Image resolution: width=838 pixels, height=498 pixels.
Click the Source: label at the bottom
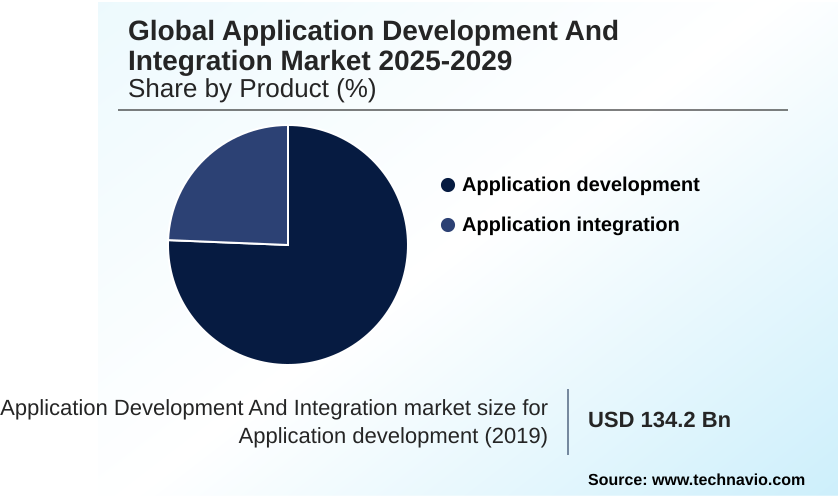point(617,480)
